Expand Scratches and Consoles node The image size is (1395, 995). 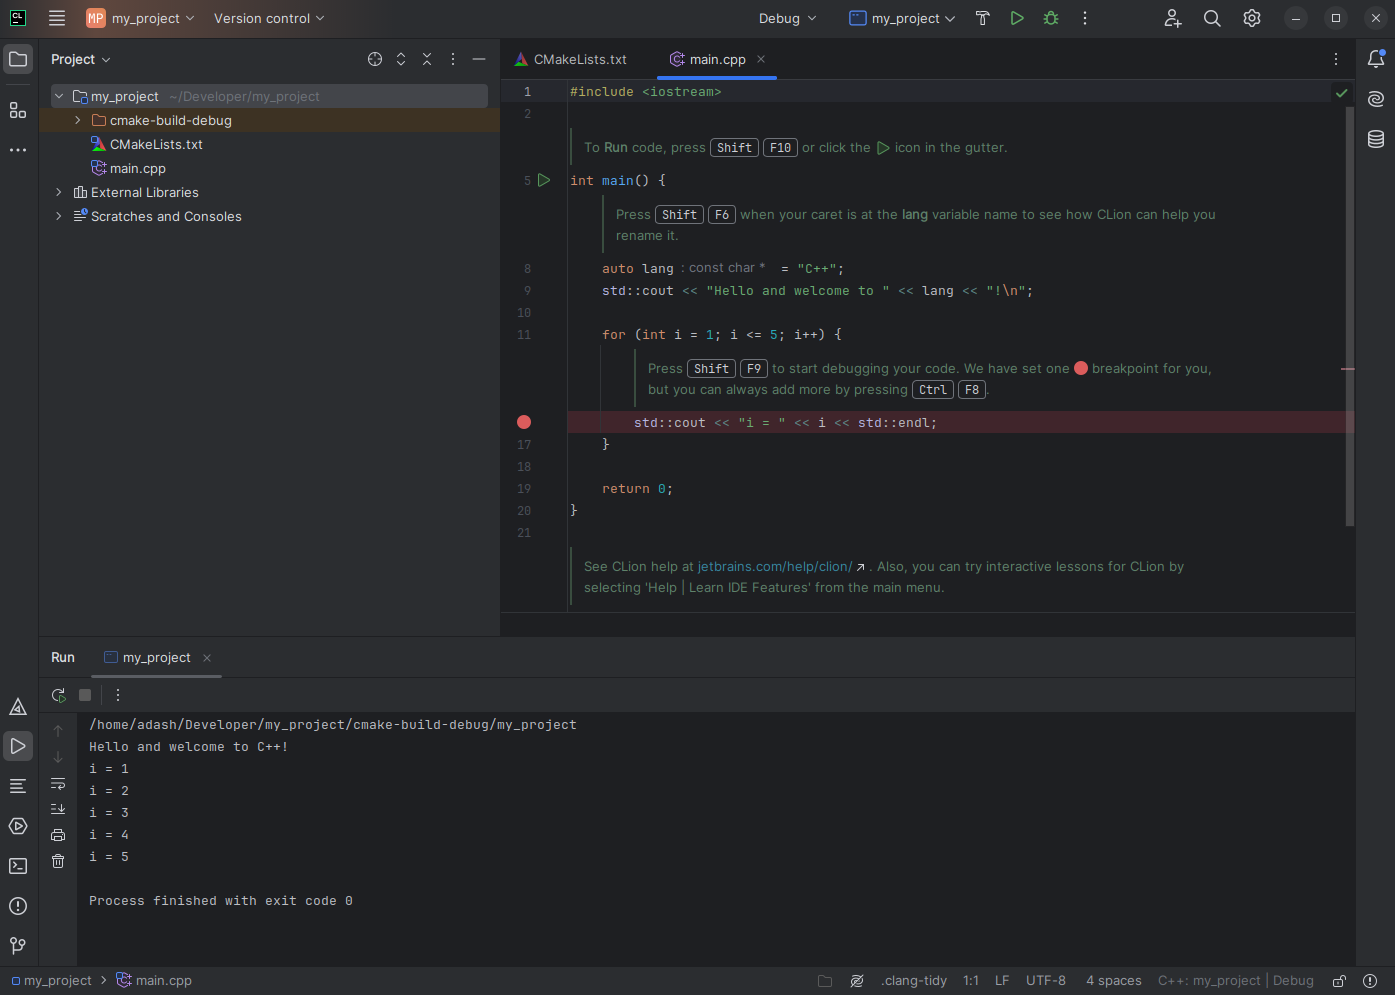coord(59,216)
